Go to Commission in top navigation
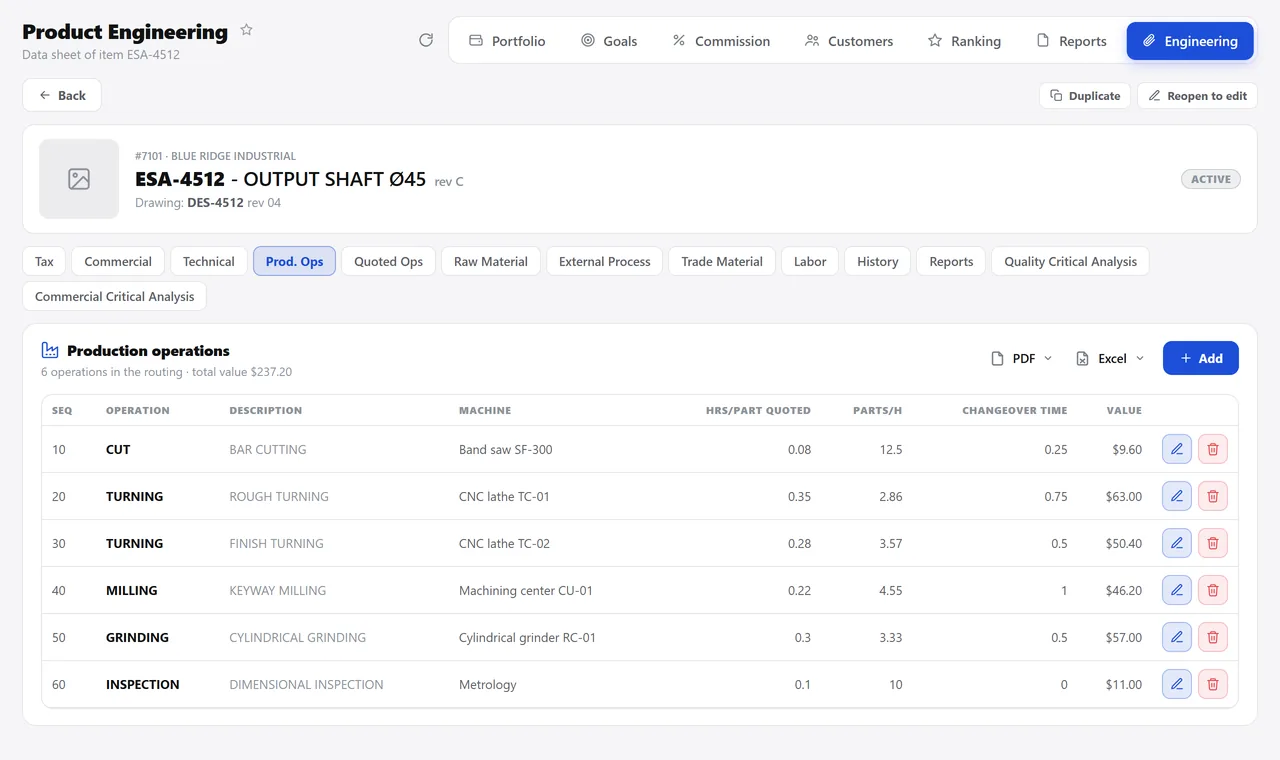Image resolution: width=1280 pixels, height=760 pixels. pyautogui.click(x=721, y=41)
